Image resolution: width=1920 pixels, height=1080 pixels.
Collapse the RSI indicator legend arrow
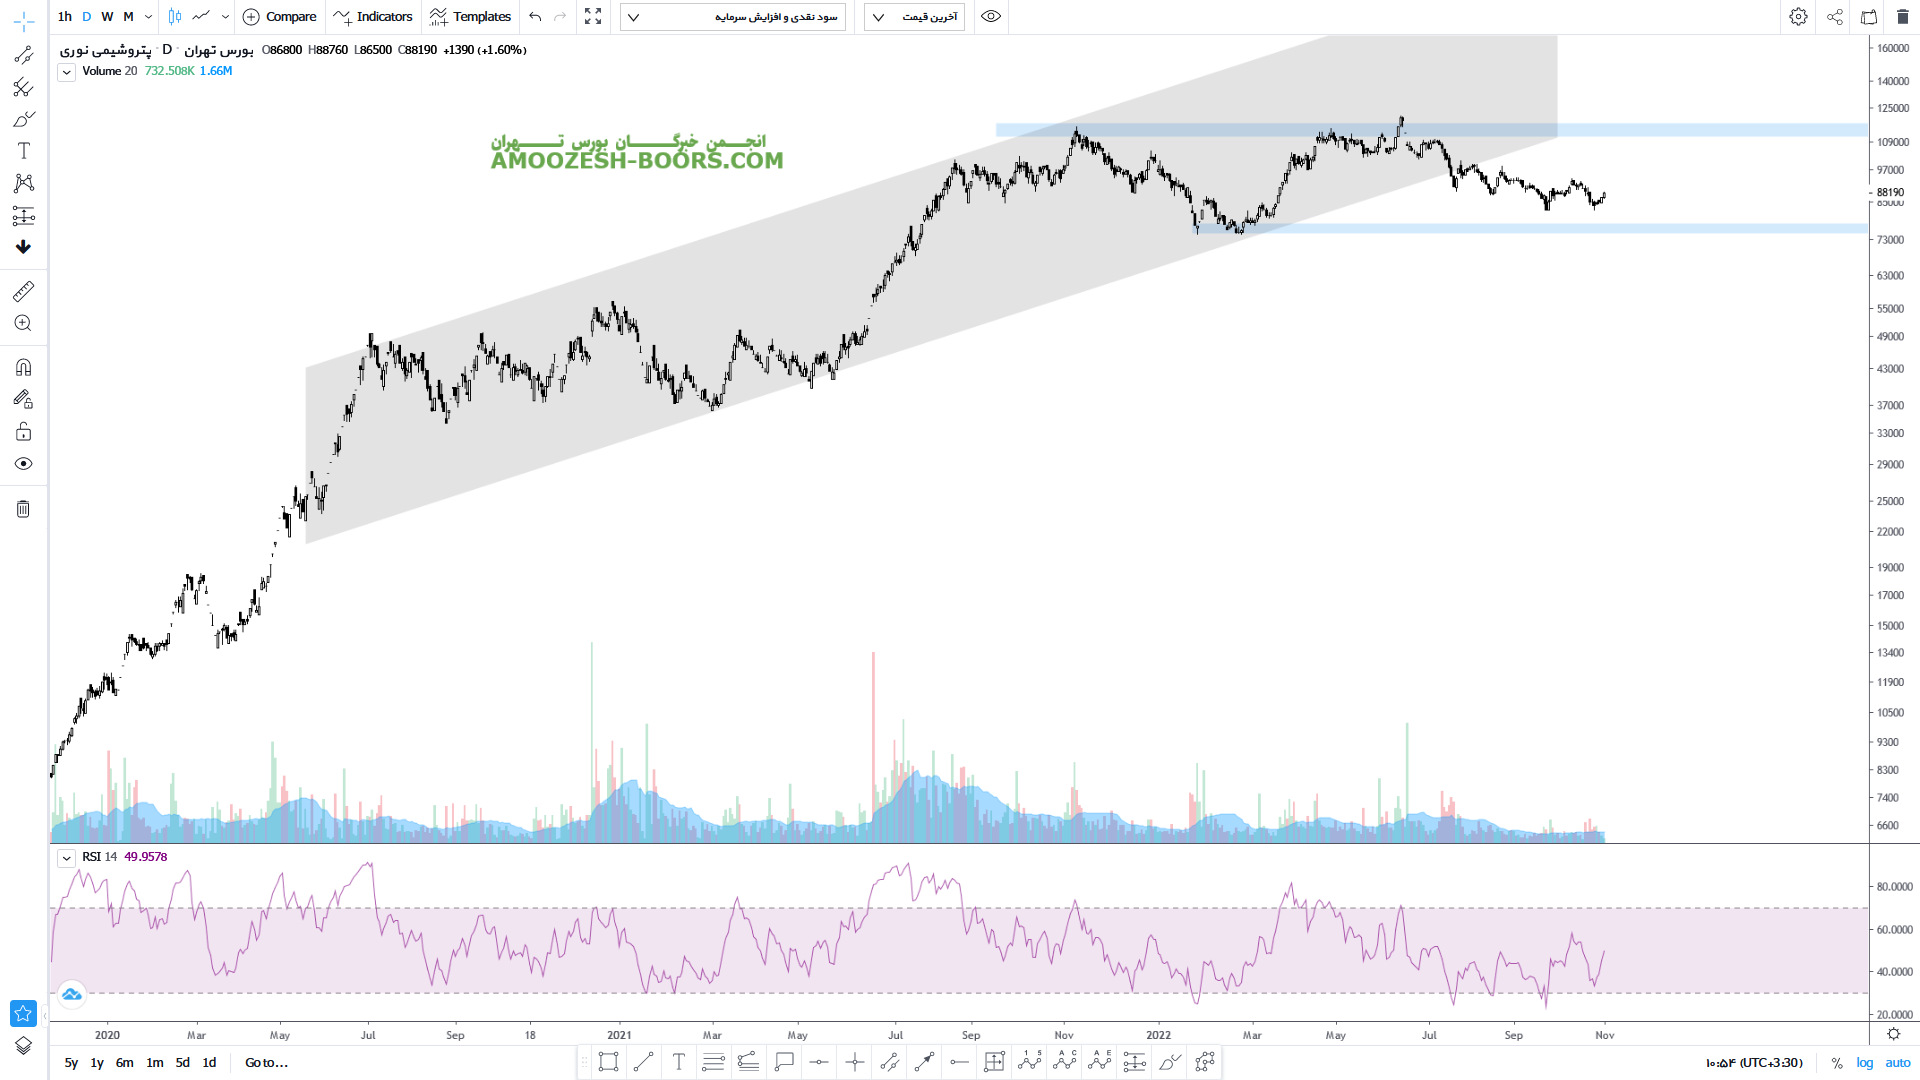coord(66,858)
